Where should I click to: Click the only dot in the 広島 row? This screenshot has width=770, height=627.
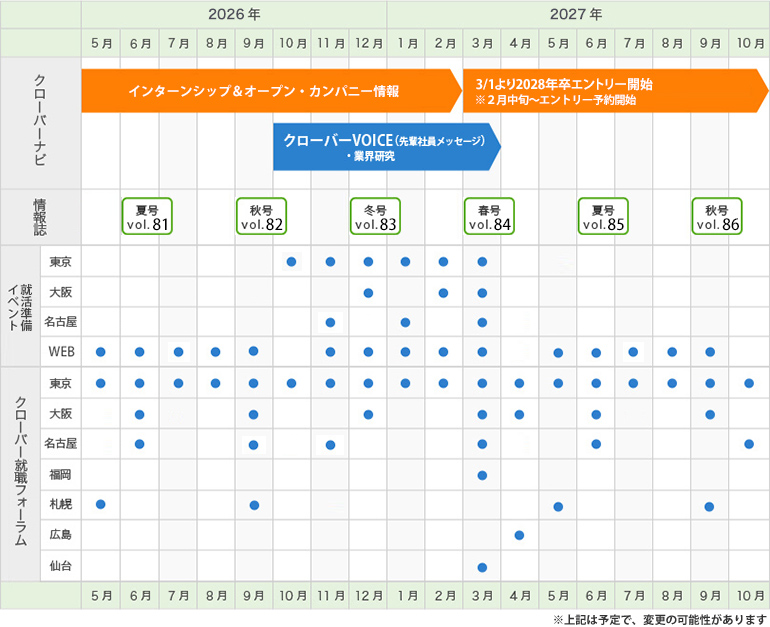(x=519, y=535)
